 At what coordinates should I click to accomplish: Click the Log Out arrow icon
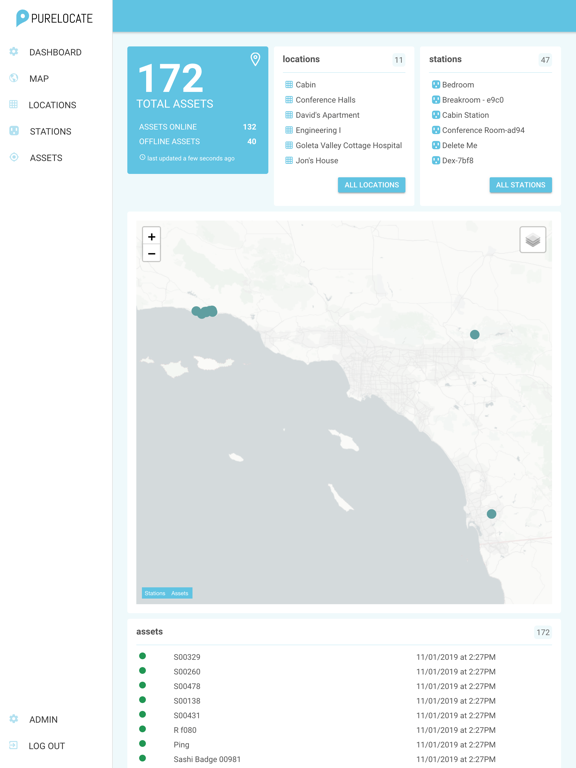(x=13, y=745)
